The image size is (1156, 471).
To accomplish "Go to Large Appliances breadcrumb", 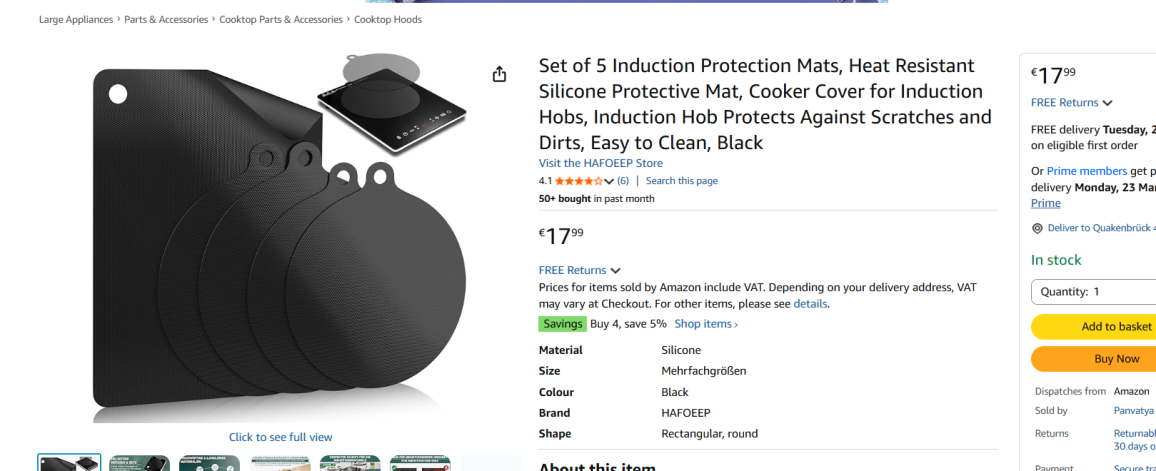I will pyautogui.click(x=76, y=20).
